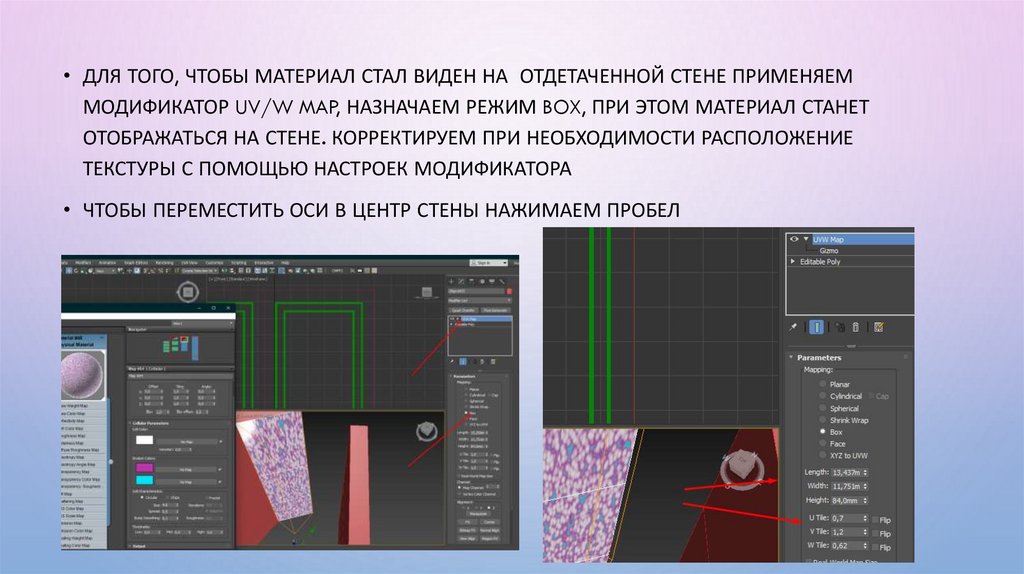Open Graph Editors menu in left screenshot
Viewport: 1024px width, 574px height.
(x=136, y=263)
